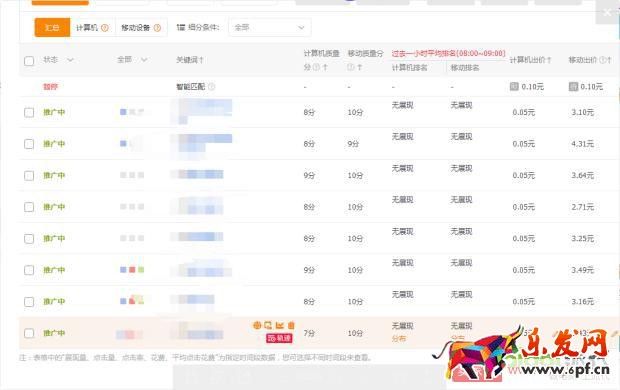Click 推广中 status in the 3.10元 row

click(x=54, y=112)
